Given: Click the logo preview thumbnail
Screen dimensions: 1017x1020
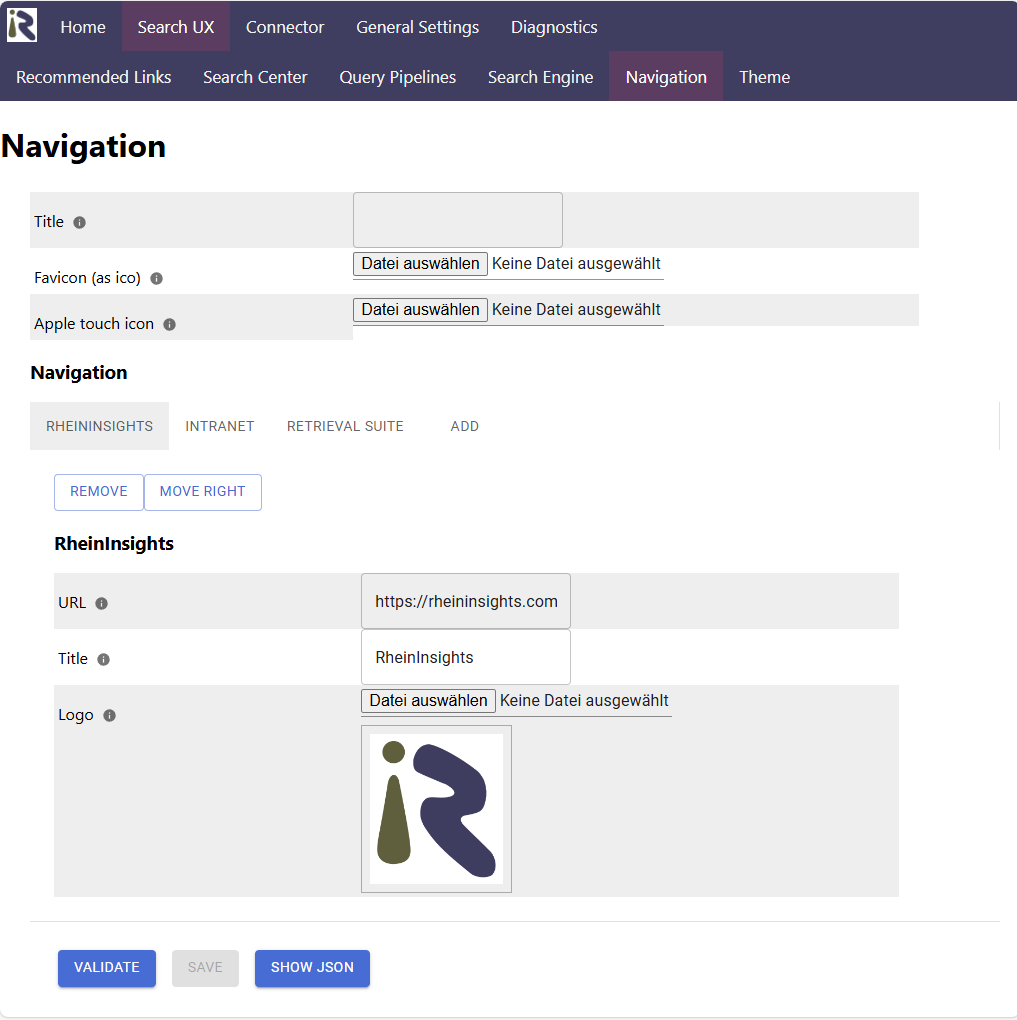Looking at the screenshot, I should point(436,809).
